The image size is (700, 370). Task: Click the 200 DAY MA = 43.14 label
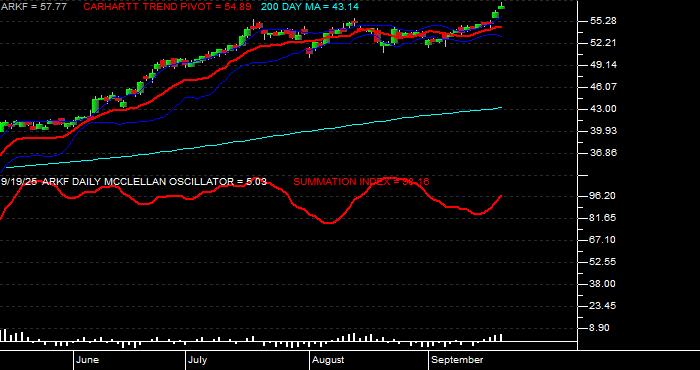(x=309, y=7)
